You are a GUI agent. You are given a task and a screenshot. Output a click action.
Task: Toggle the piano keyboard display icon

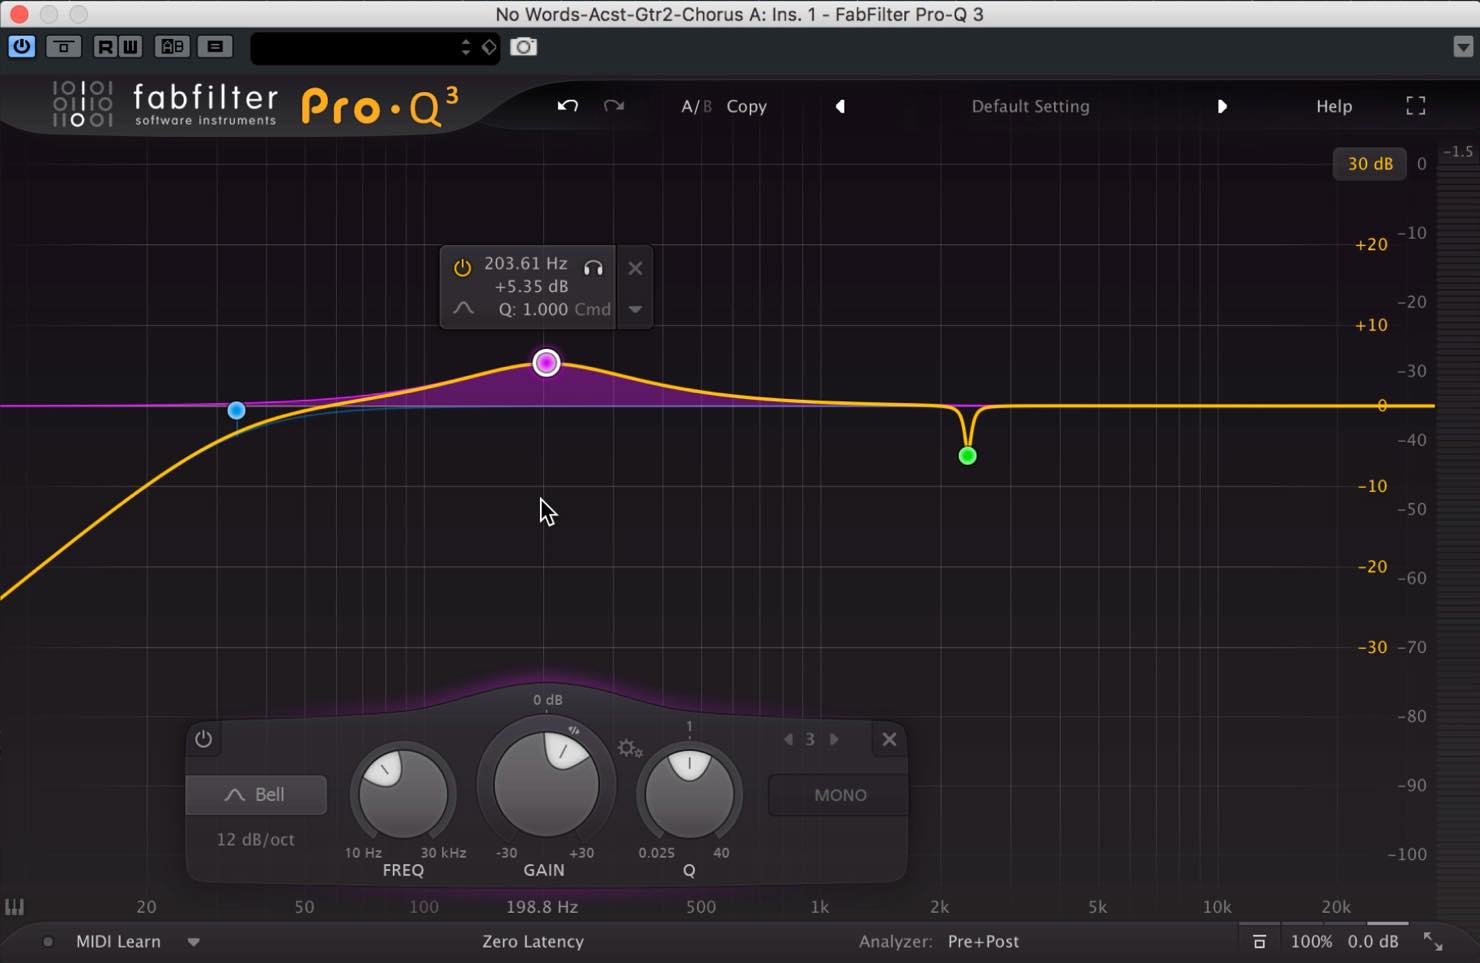(15, 907)
